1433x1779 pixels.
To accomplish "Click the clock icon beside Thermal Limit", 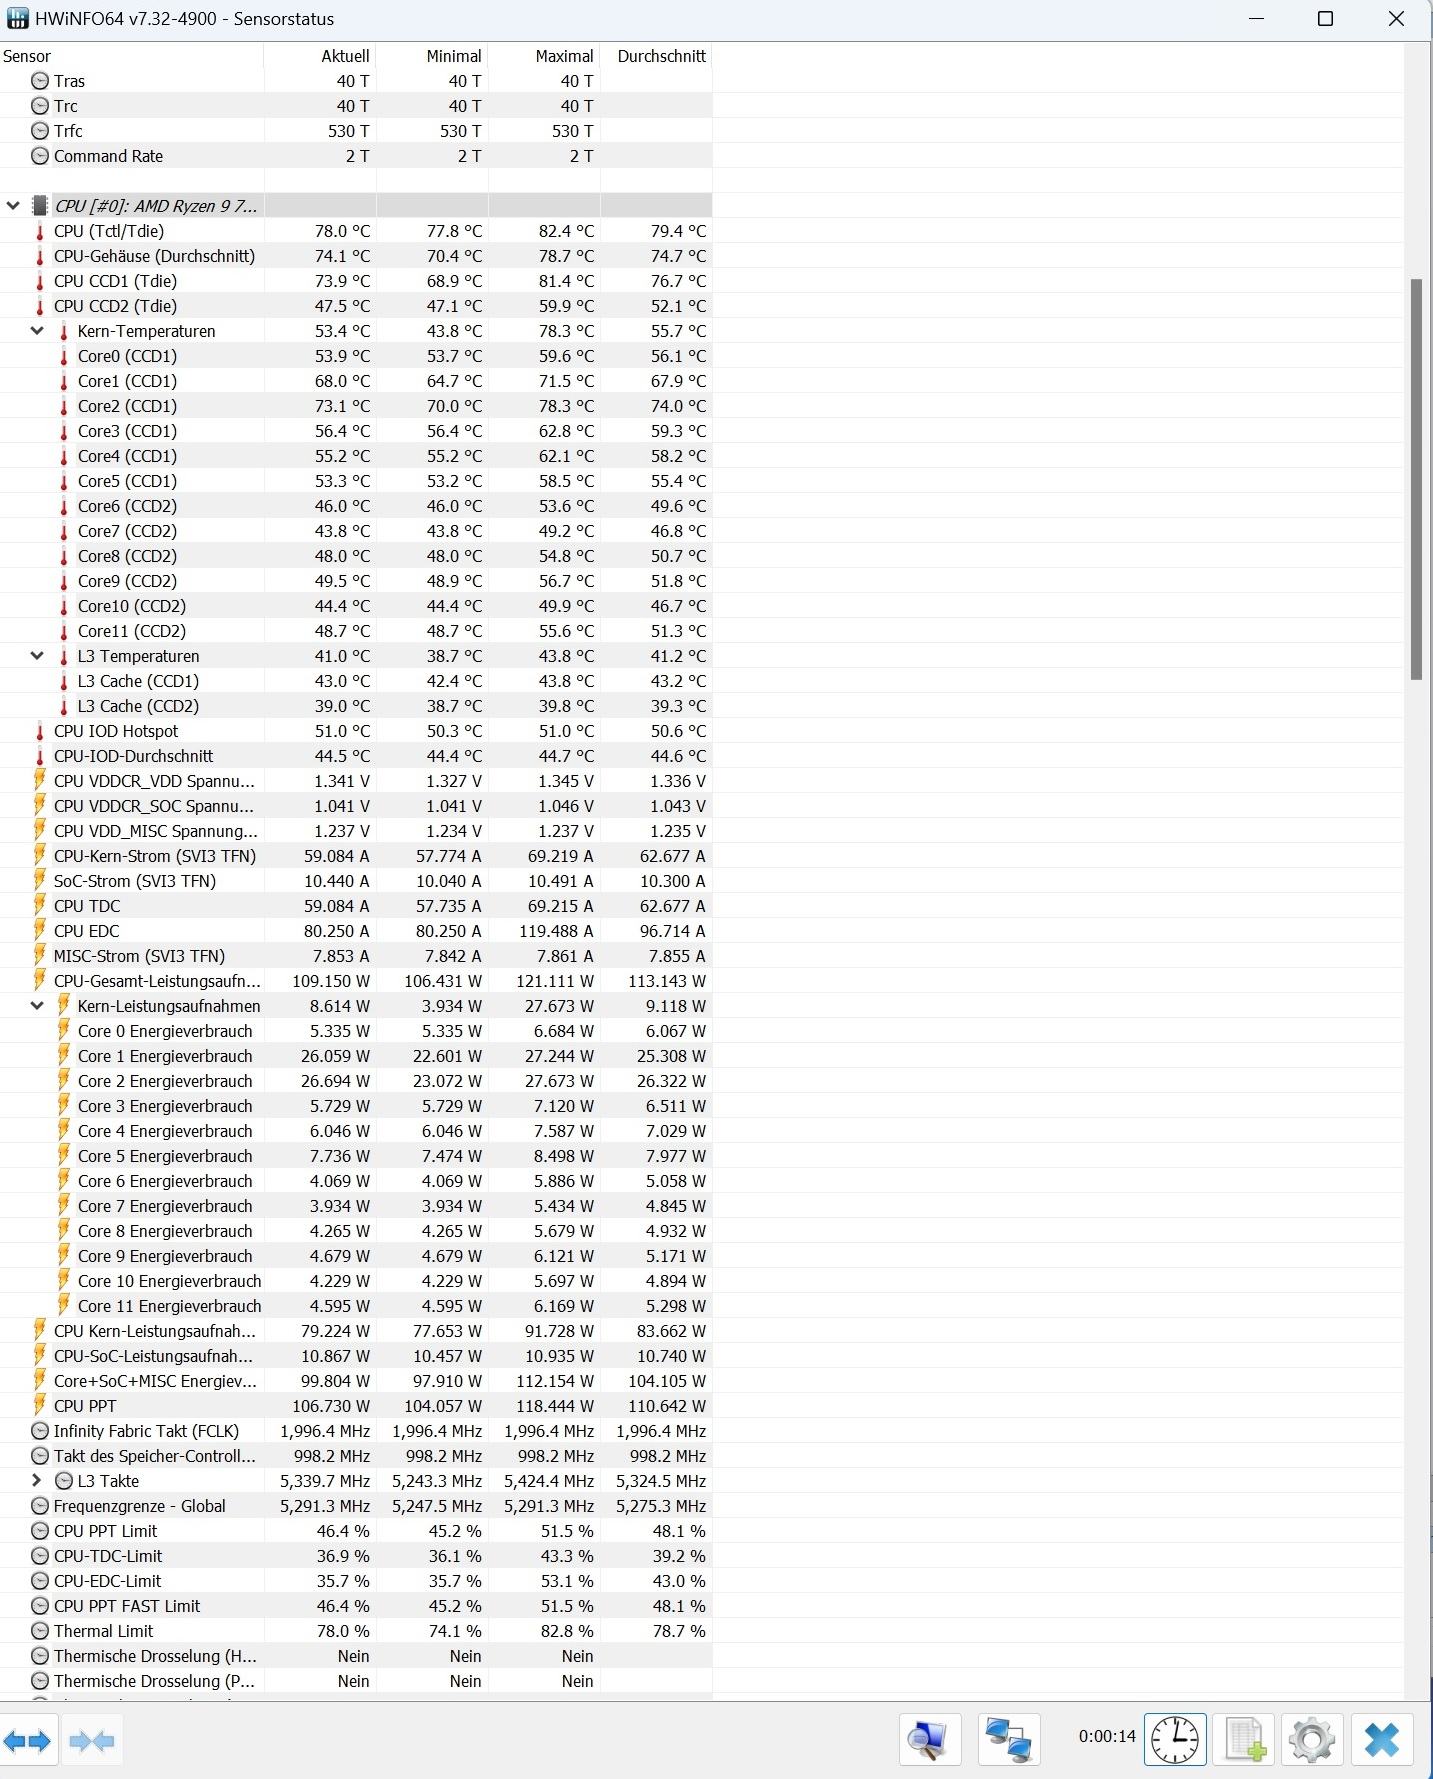I will (40, 1631).
